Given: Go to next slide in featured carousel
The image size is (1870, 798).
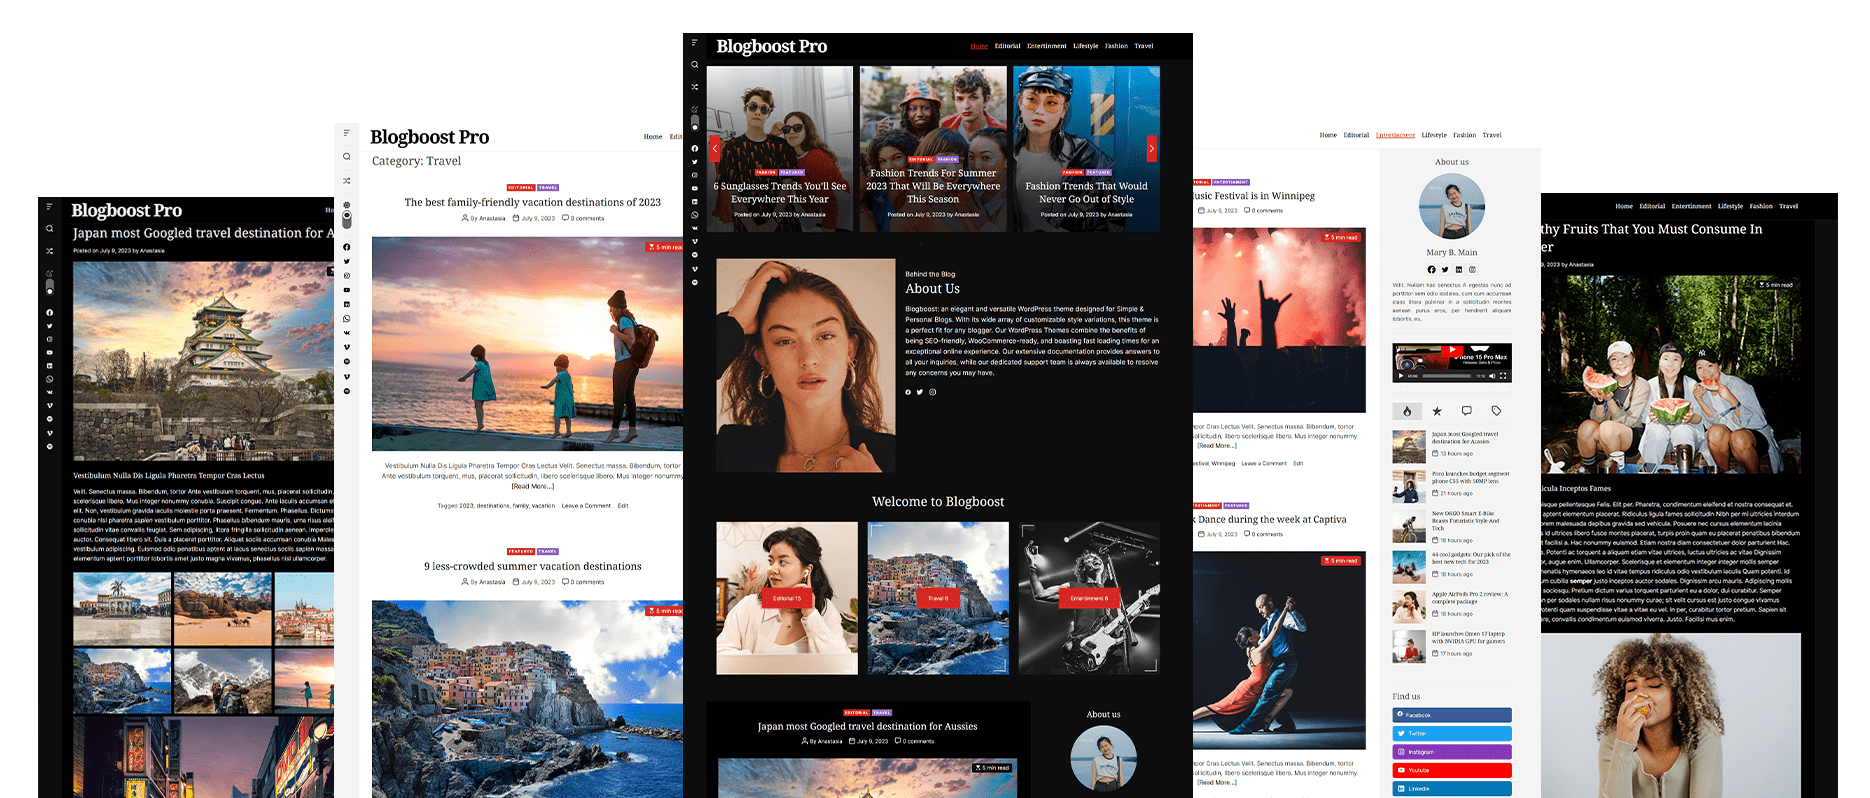Looking at the screenshot, I should pyautogui.click(x=1151, y=148).
